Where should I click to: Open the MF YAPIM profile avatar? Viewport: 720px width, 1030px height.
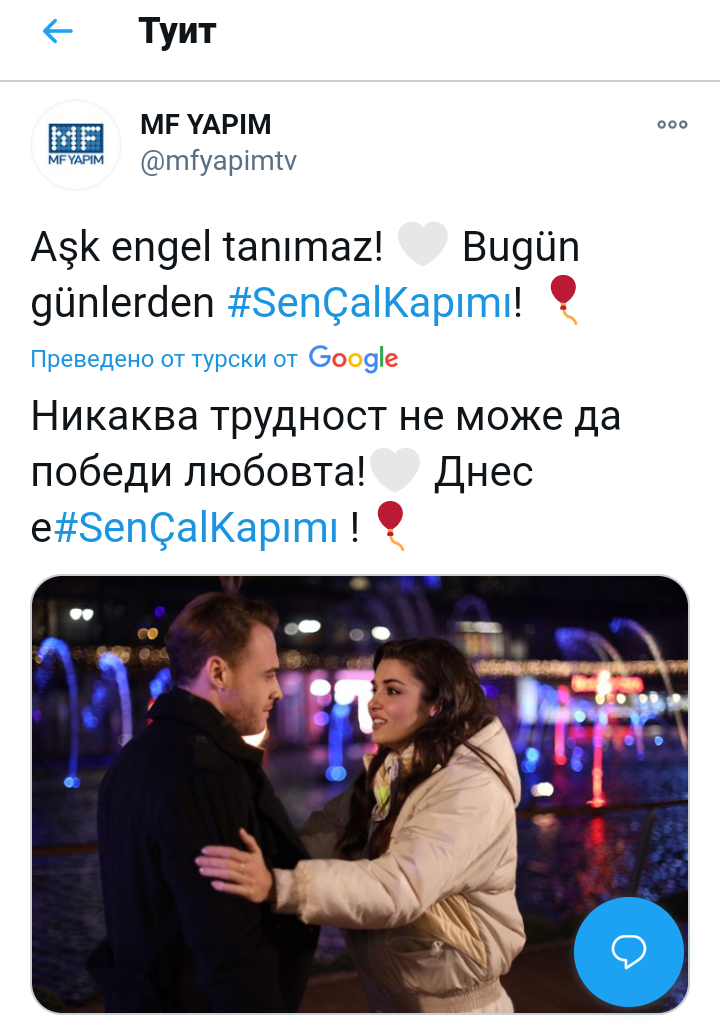(76, 145)
